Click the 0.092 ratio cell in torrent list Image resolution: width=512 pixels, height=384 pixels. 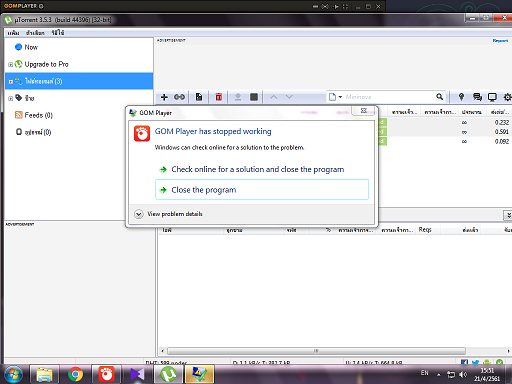502,141
